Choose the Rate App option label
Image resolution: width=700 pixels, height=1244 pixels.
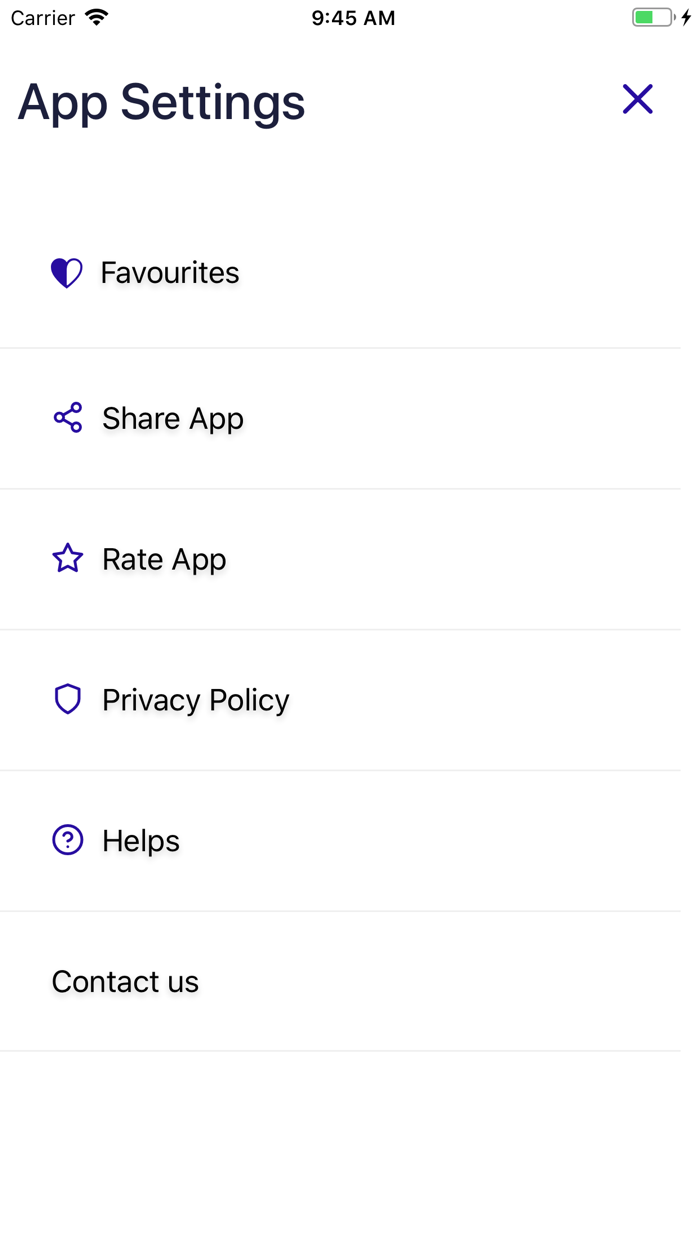point(164,559)
